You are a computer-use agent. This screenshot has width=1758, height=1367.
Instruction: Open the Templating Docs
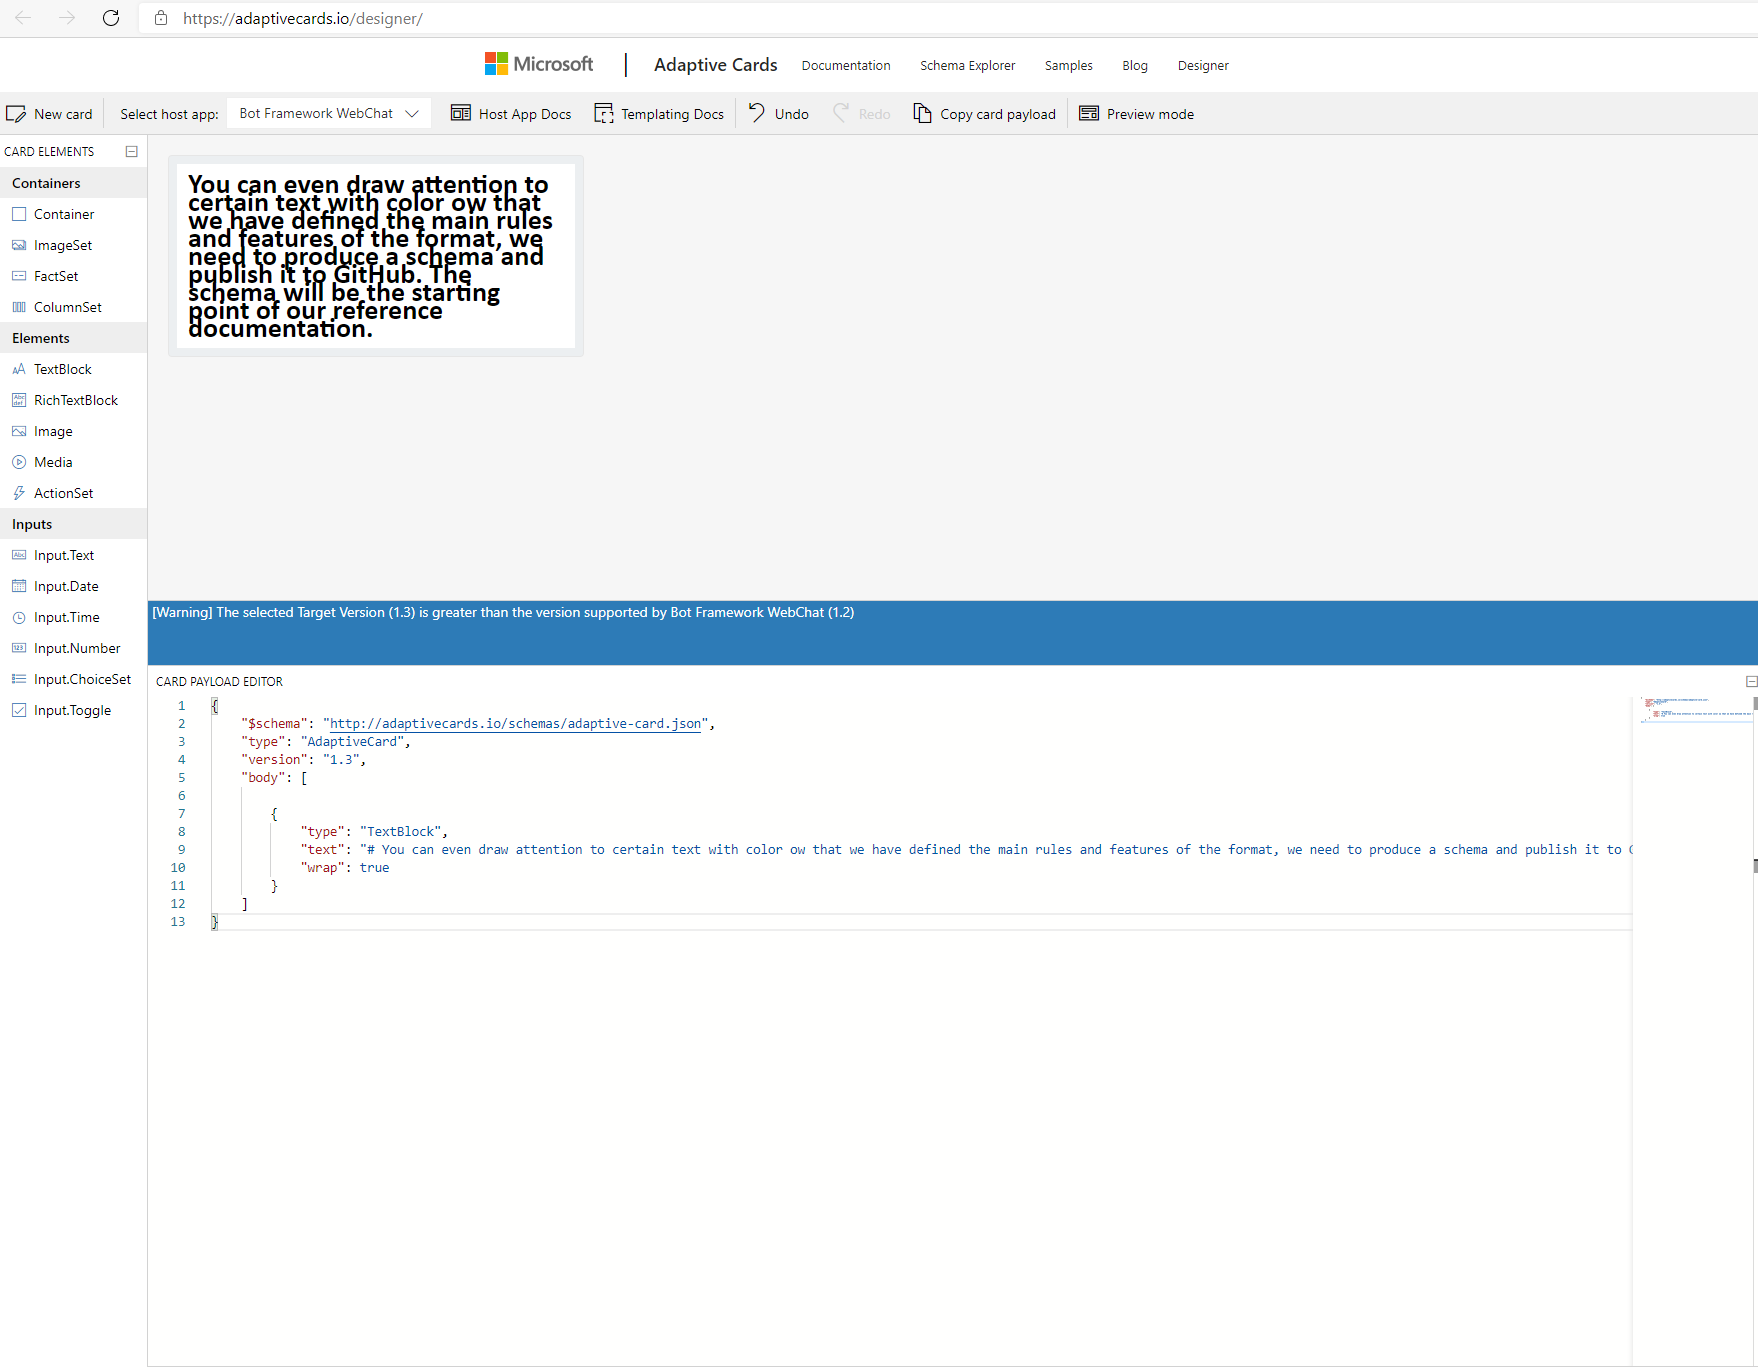click(x=659, y=113)
